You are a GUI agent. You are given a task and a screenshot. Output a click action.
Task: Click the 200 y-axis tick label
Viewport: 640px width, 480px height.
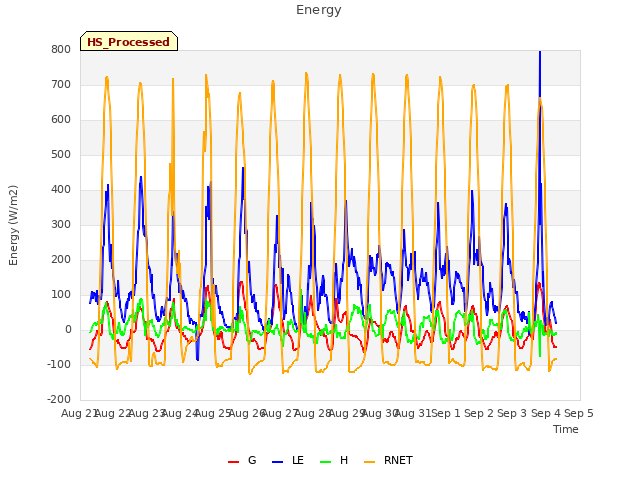(x=61, y=260)
